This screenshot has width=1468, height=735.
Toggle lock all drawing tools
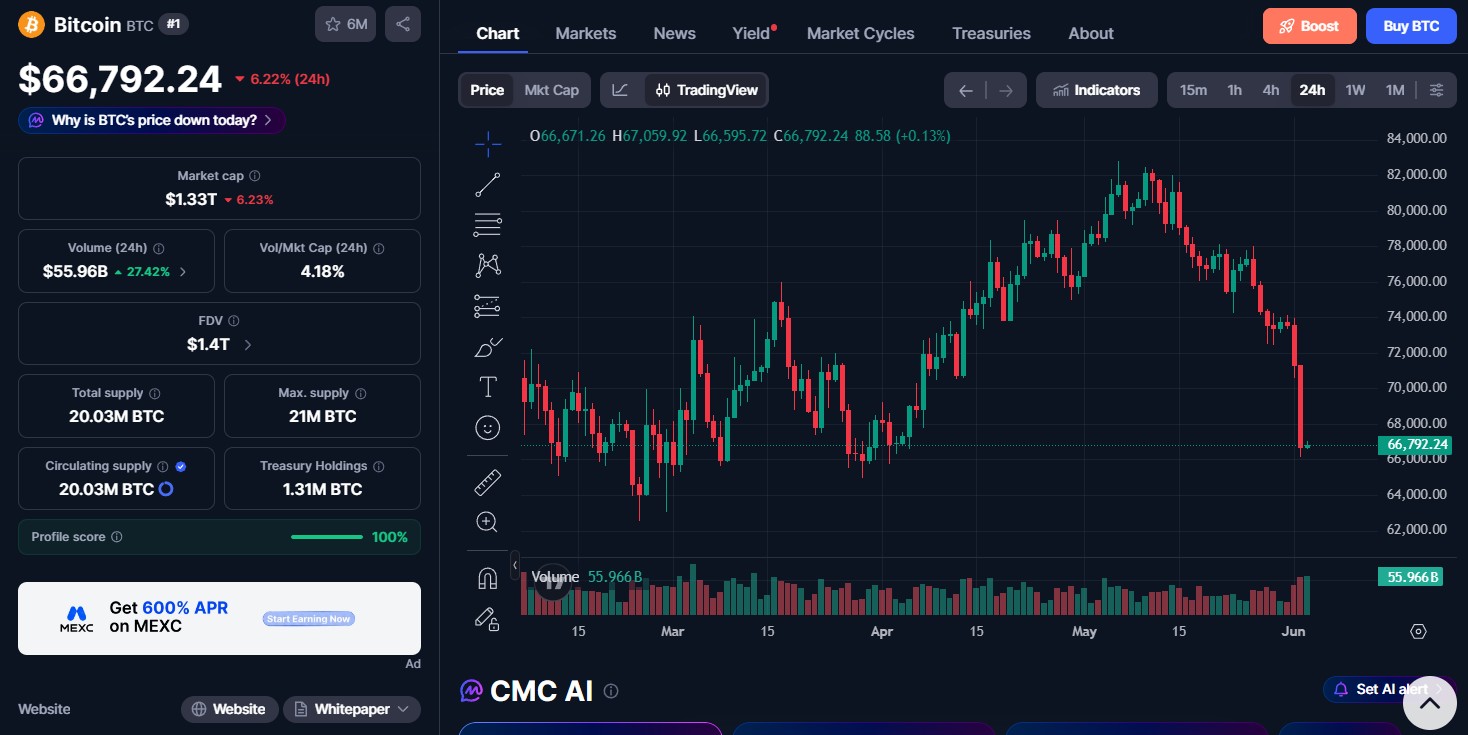click(488, 619)
